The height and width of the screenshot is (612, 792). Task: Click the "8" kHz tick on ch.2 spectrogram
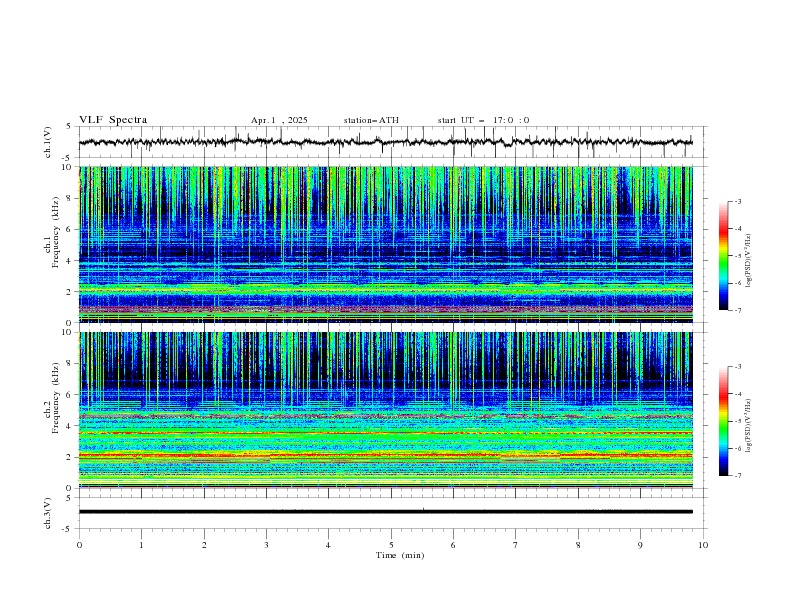pos(70,364)
